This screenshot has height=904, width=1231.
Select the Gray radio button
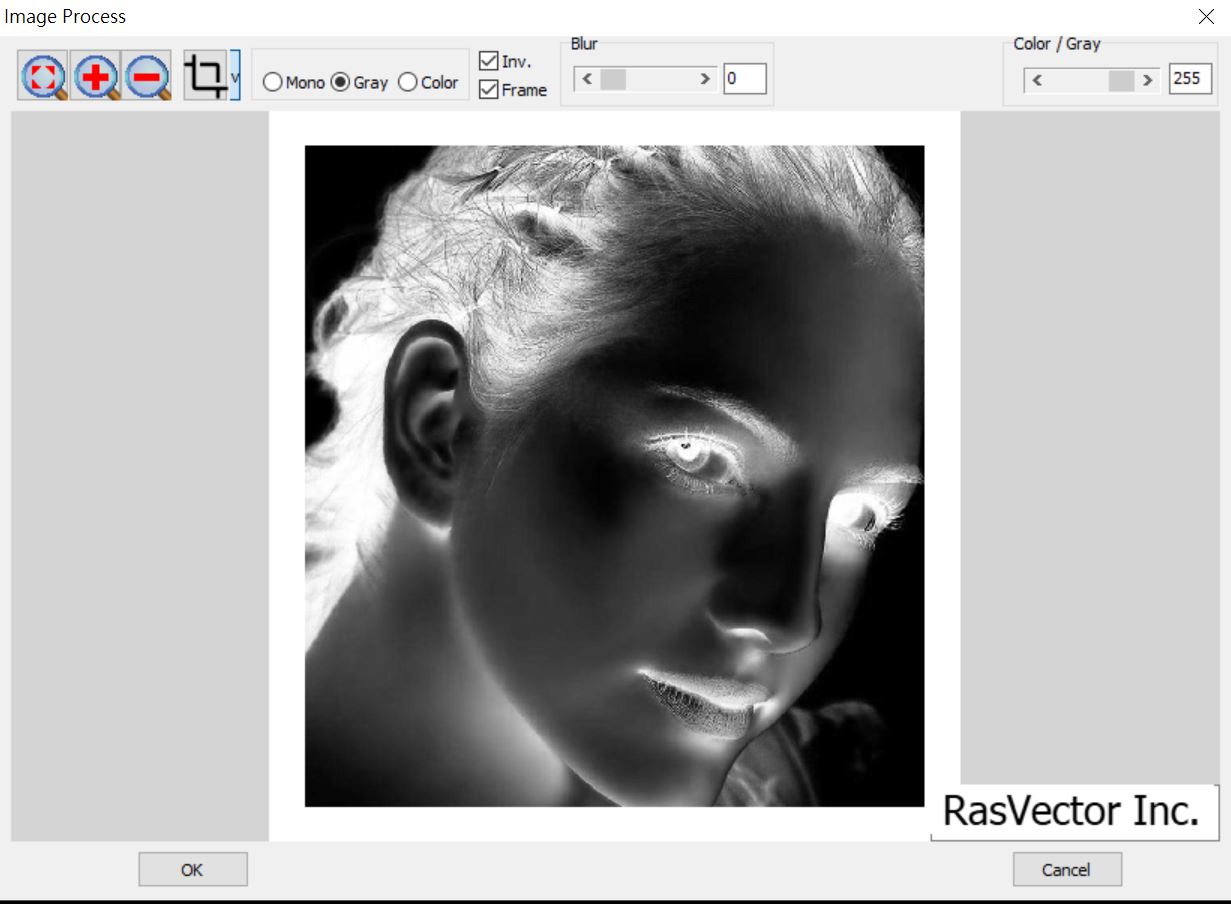point(341,84)
